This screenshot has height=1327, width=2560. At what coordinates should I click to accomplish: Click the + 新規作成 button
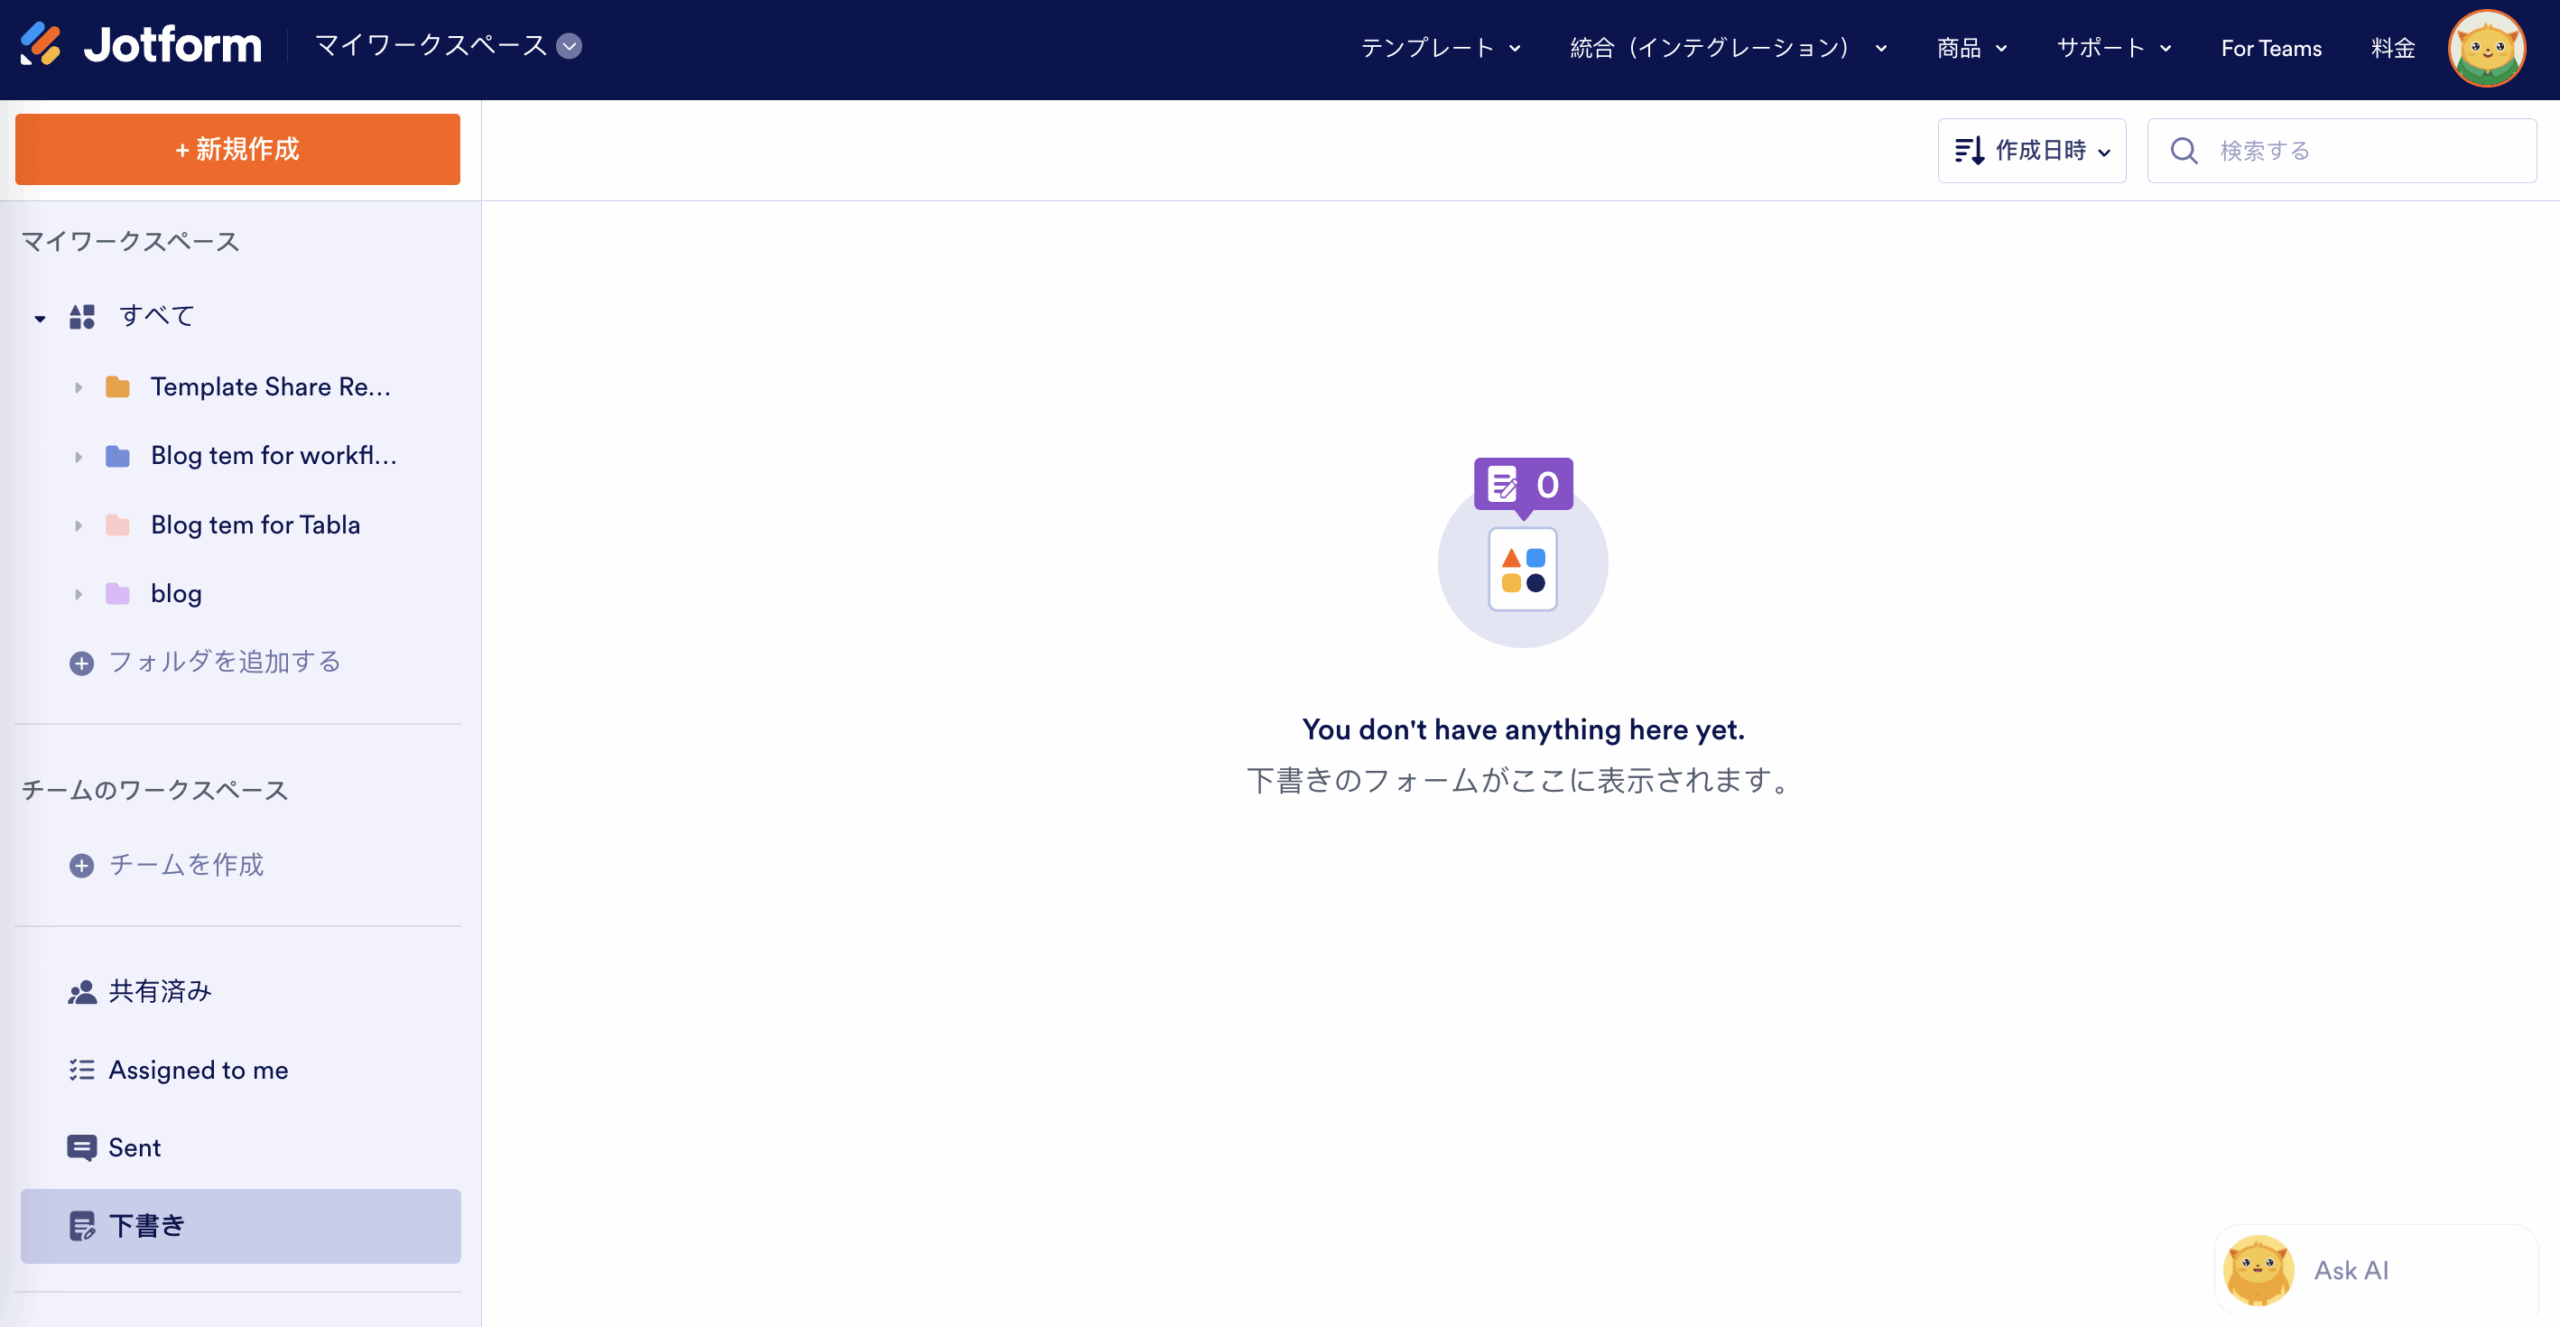click(238, 149)
